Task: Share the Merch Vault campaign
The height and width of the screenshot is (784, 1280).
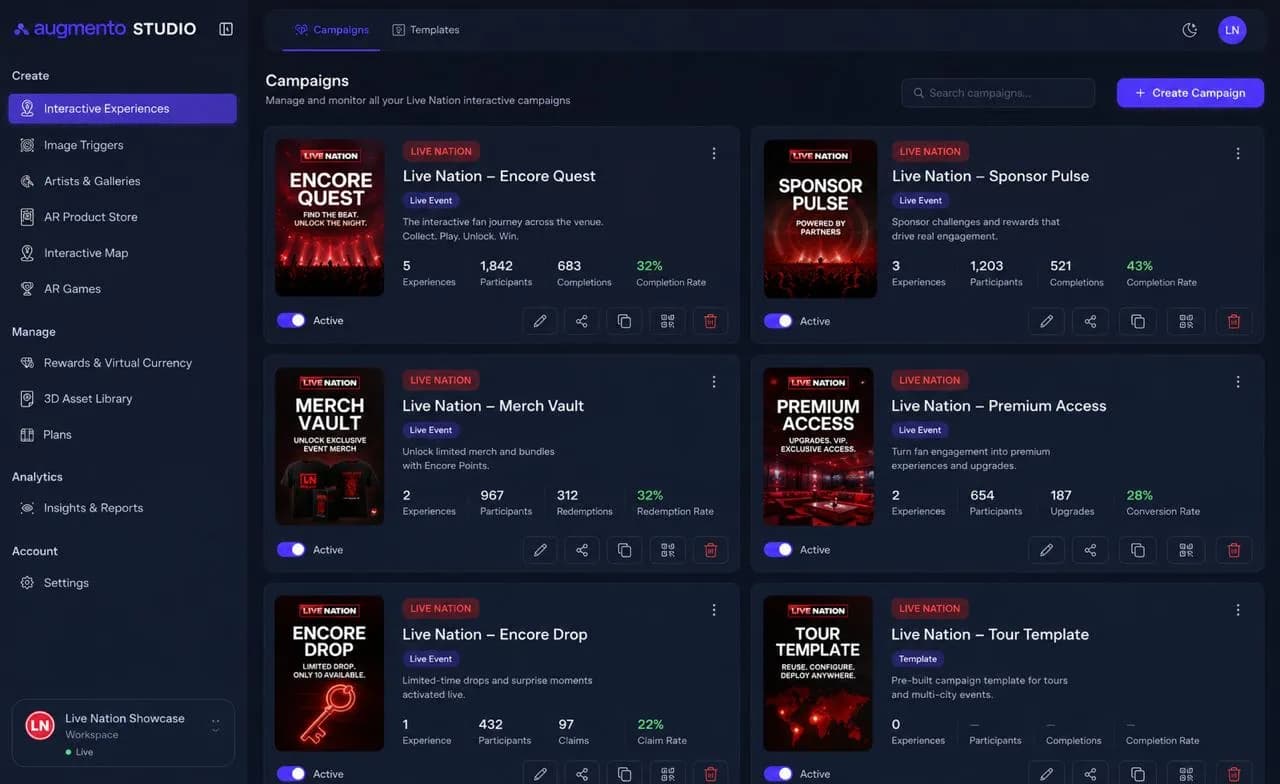Action: pyautogui.click(x=582, y=550)
